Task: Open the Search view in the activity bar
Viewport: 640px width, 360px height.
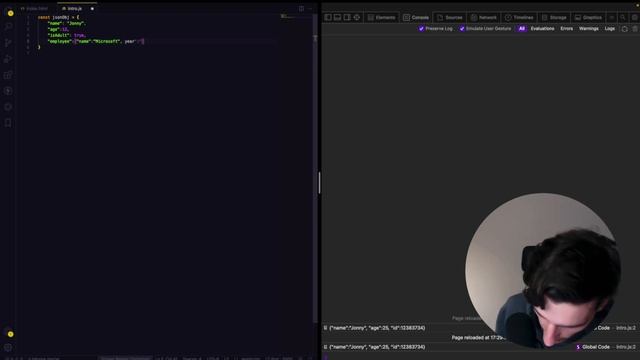Action: tap(8, 27)
